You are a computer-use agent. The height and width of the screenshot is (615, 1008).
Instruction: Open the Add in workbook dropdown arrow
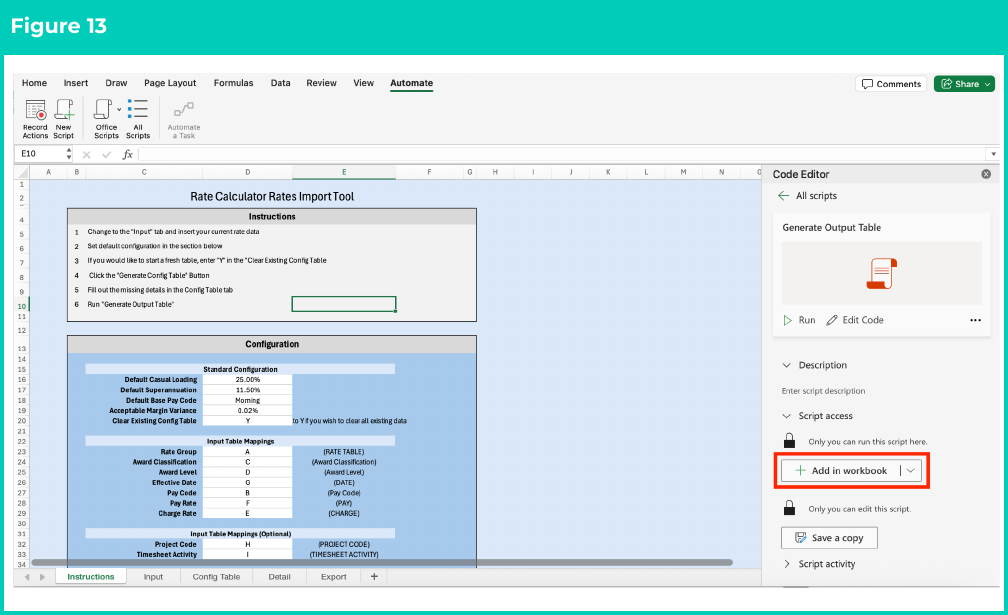pyautogui.click(x=911, y=470)
